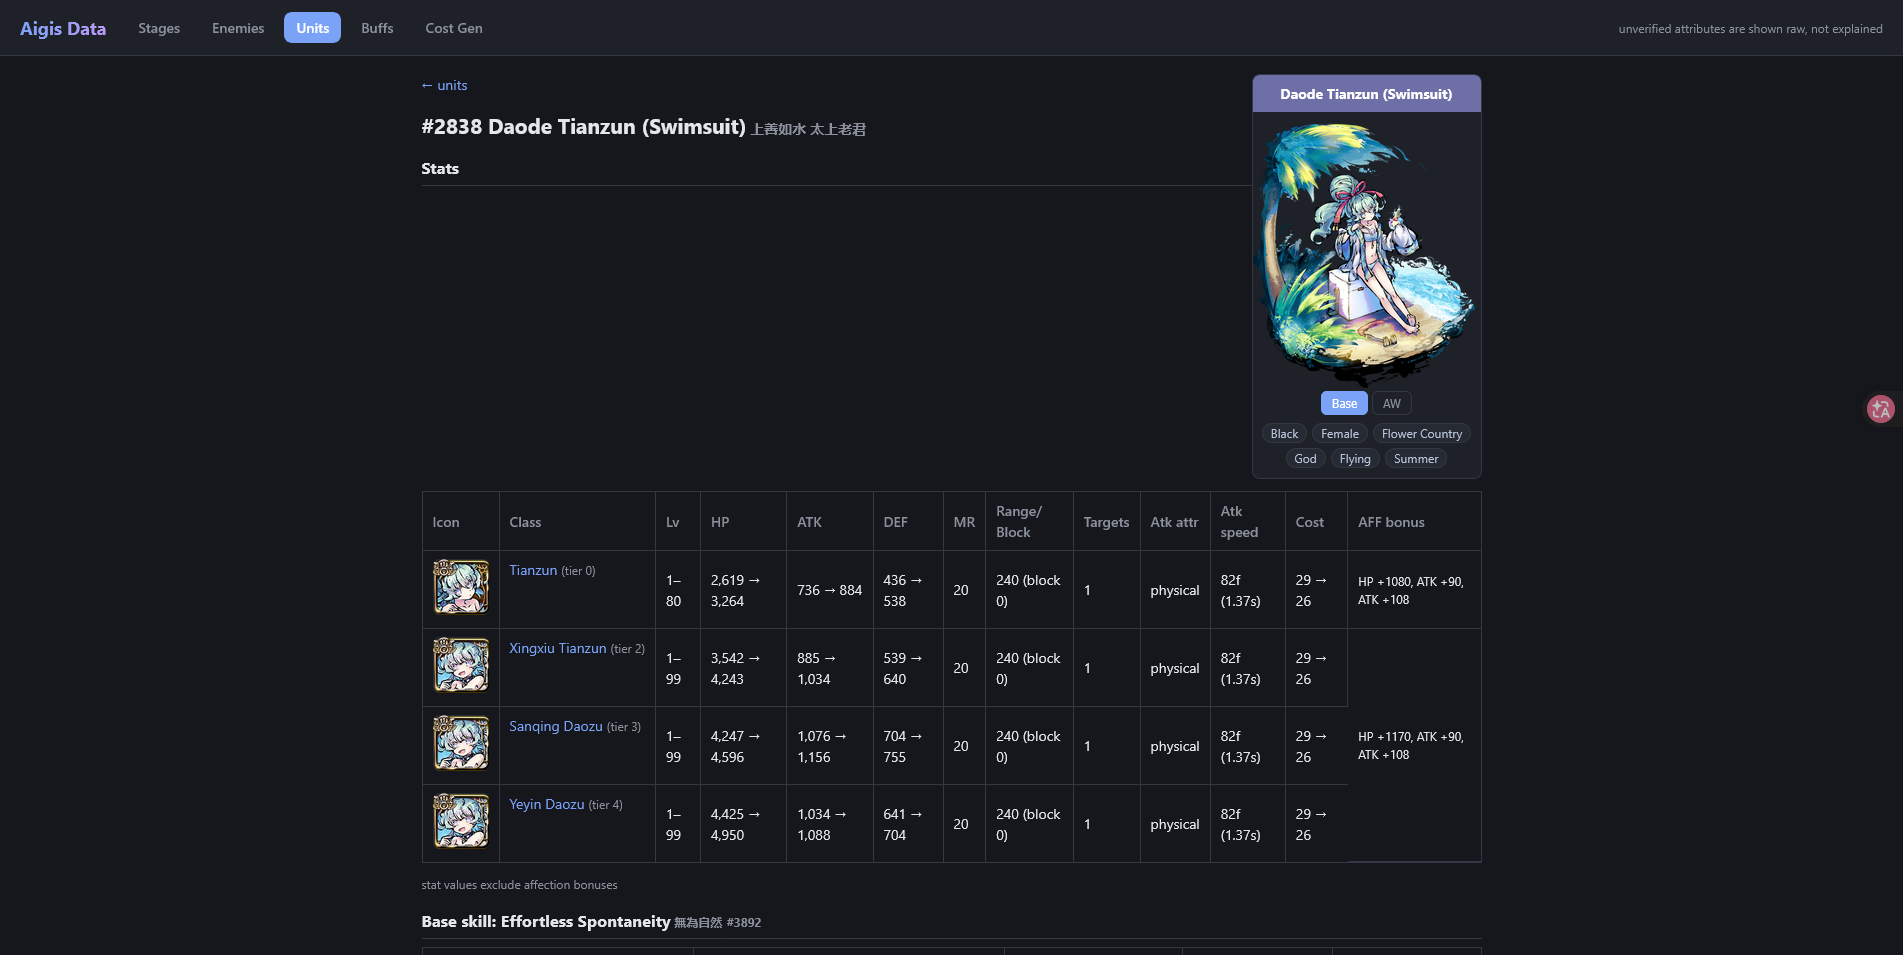Click the God tag
Viewport: 1903px width, 955px height.
pyautogui.click(x=1305, y=459)
